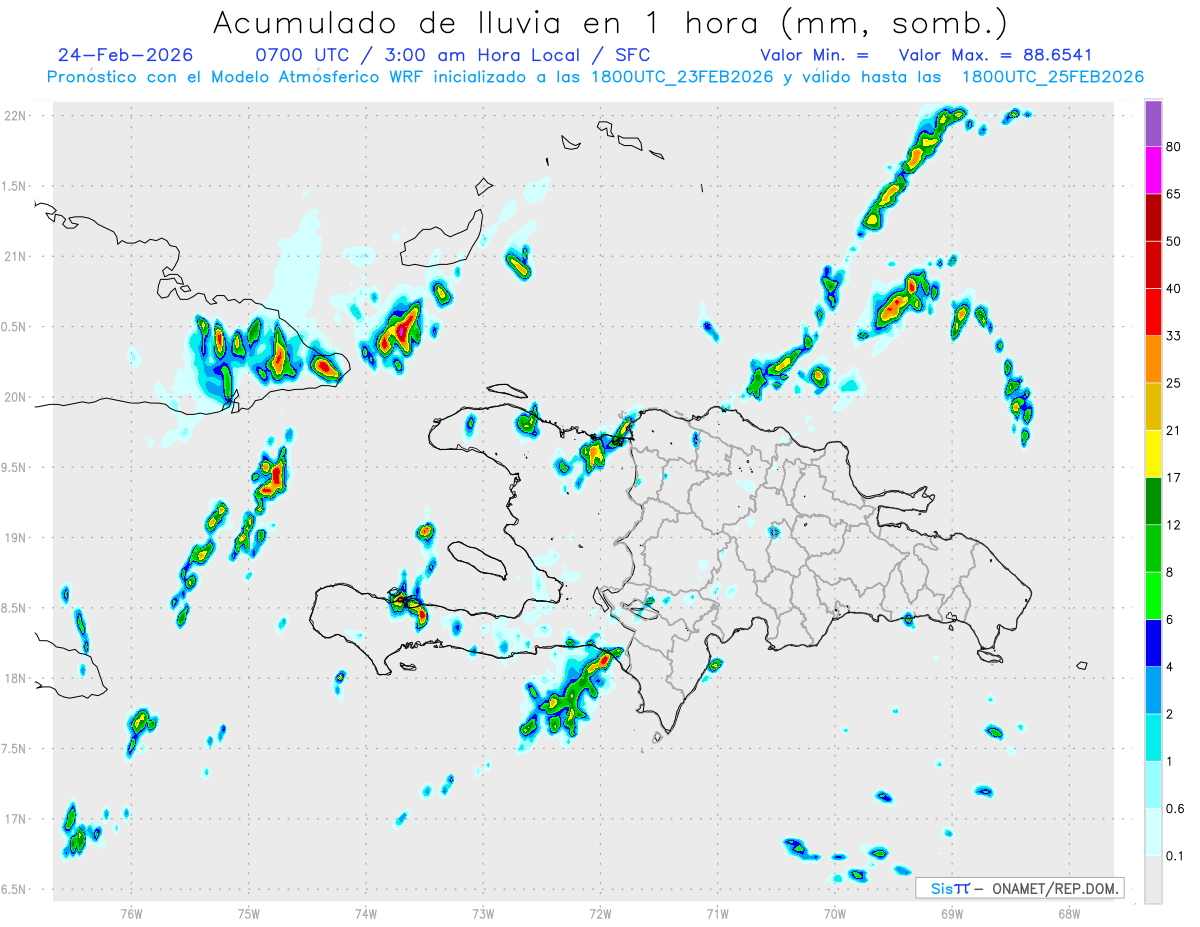1200x927 pixels.
Task: Click the '72W' longitude label
Action: [600, 912]
